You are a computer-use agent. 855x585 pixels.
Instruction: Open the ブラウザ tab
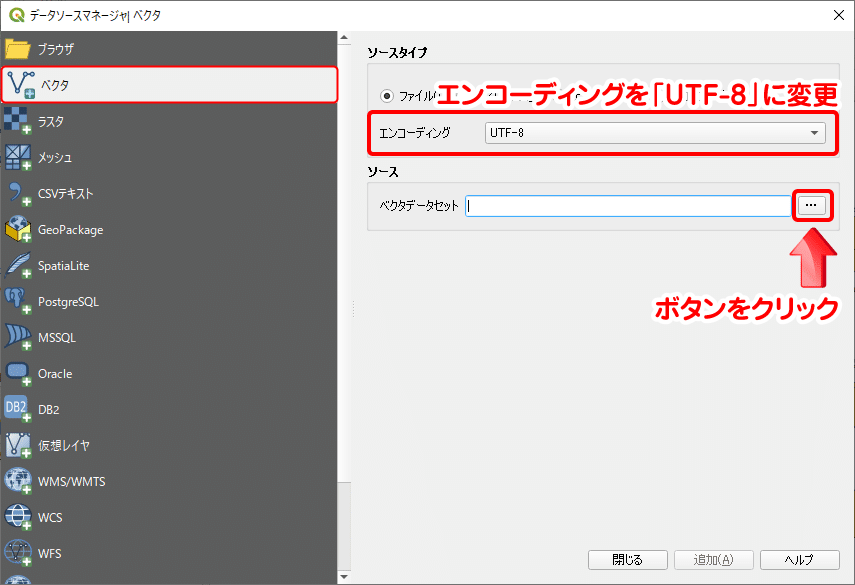168,49
